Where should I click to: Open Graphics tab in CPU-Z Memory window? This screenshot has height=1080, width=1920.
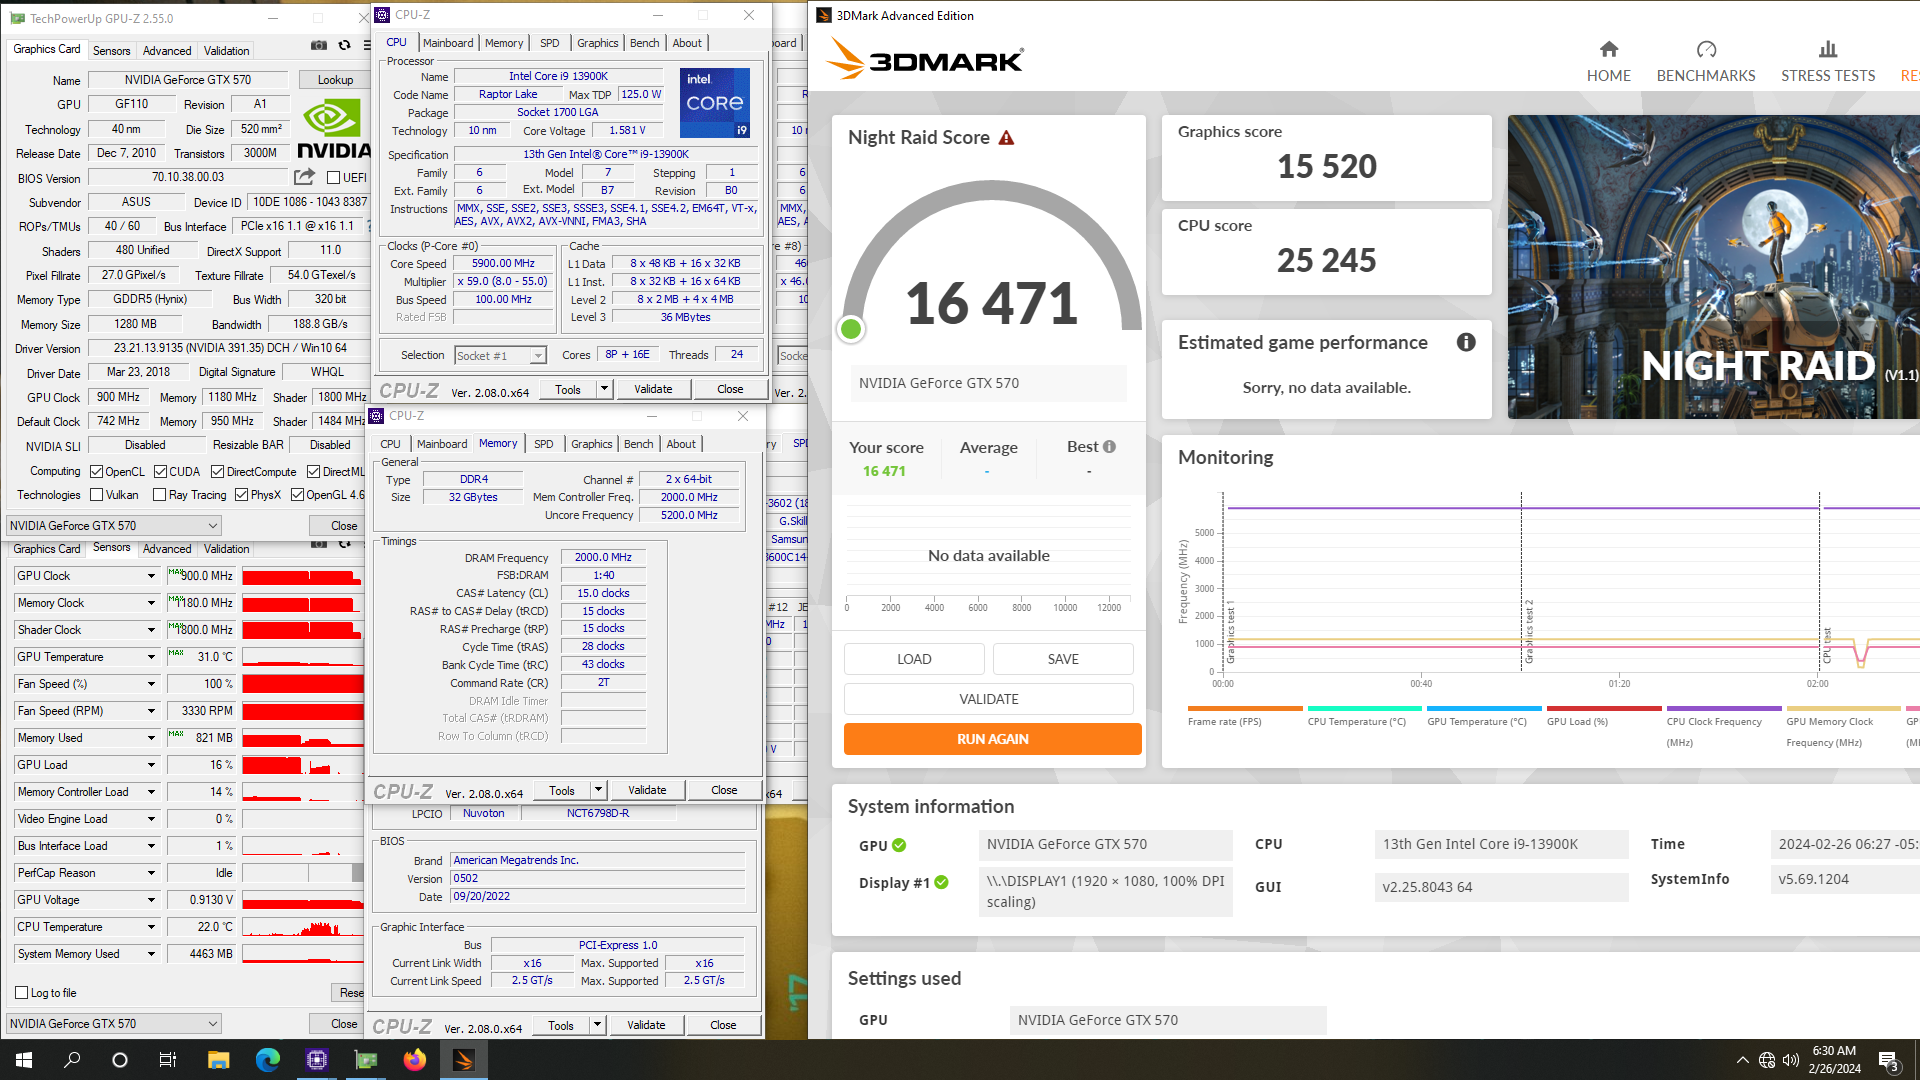pyautogui.click(x=591, y=444)
